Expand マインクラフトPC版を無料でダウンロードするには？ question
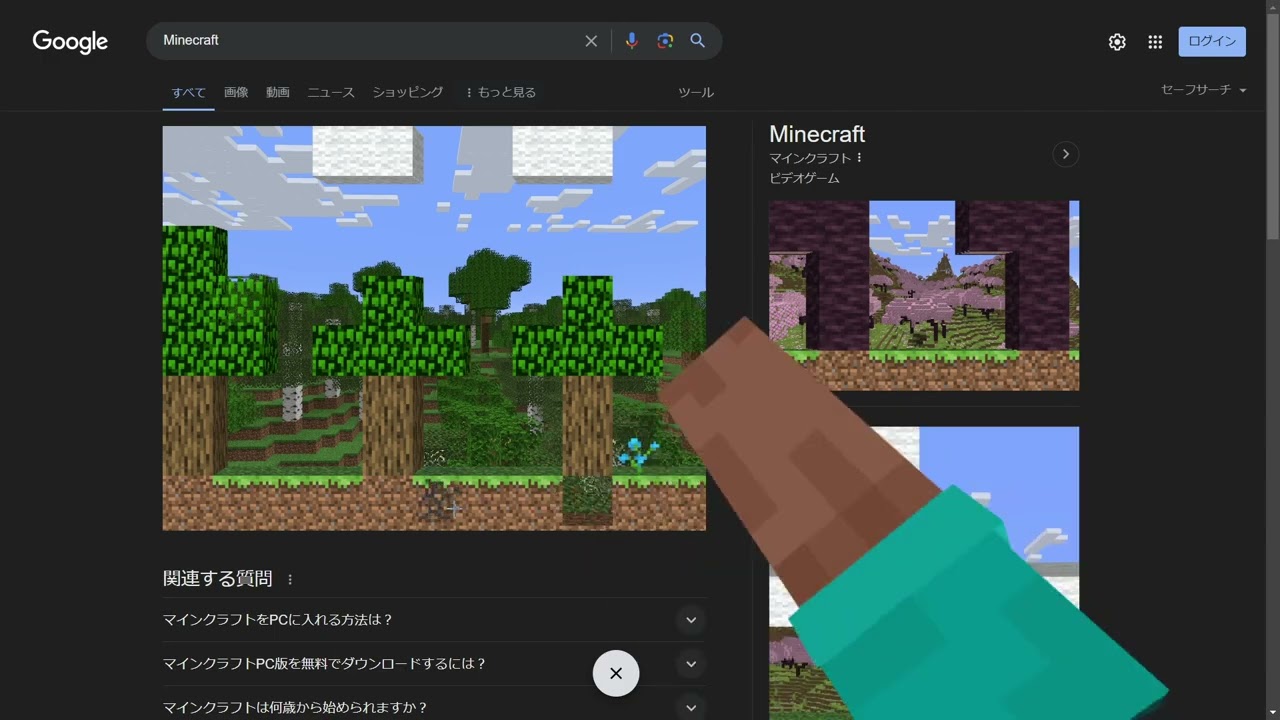This screenshot has height=720, width=1280. coord(434,664)
